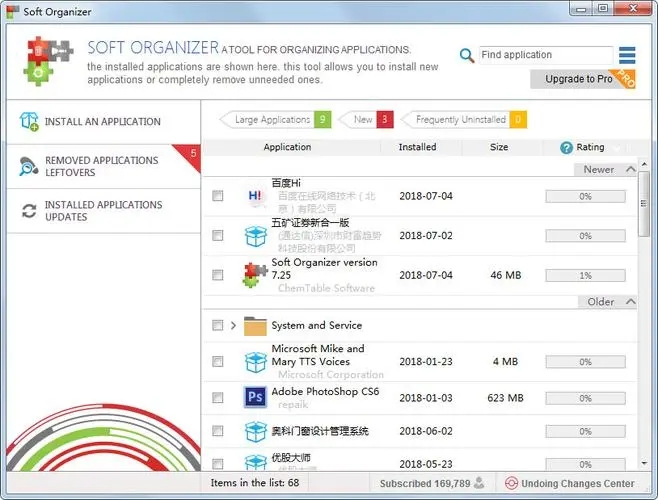Click the Find application search field
This screenshot has height=500, width=658.
[x=546, y=55]
